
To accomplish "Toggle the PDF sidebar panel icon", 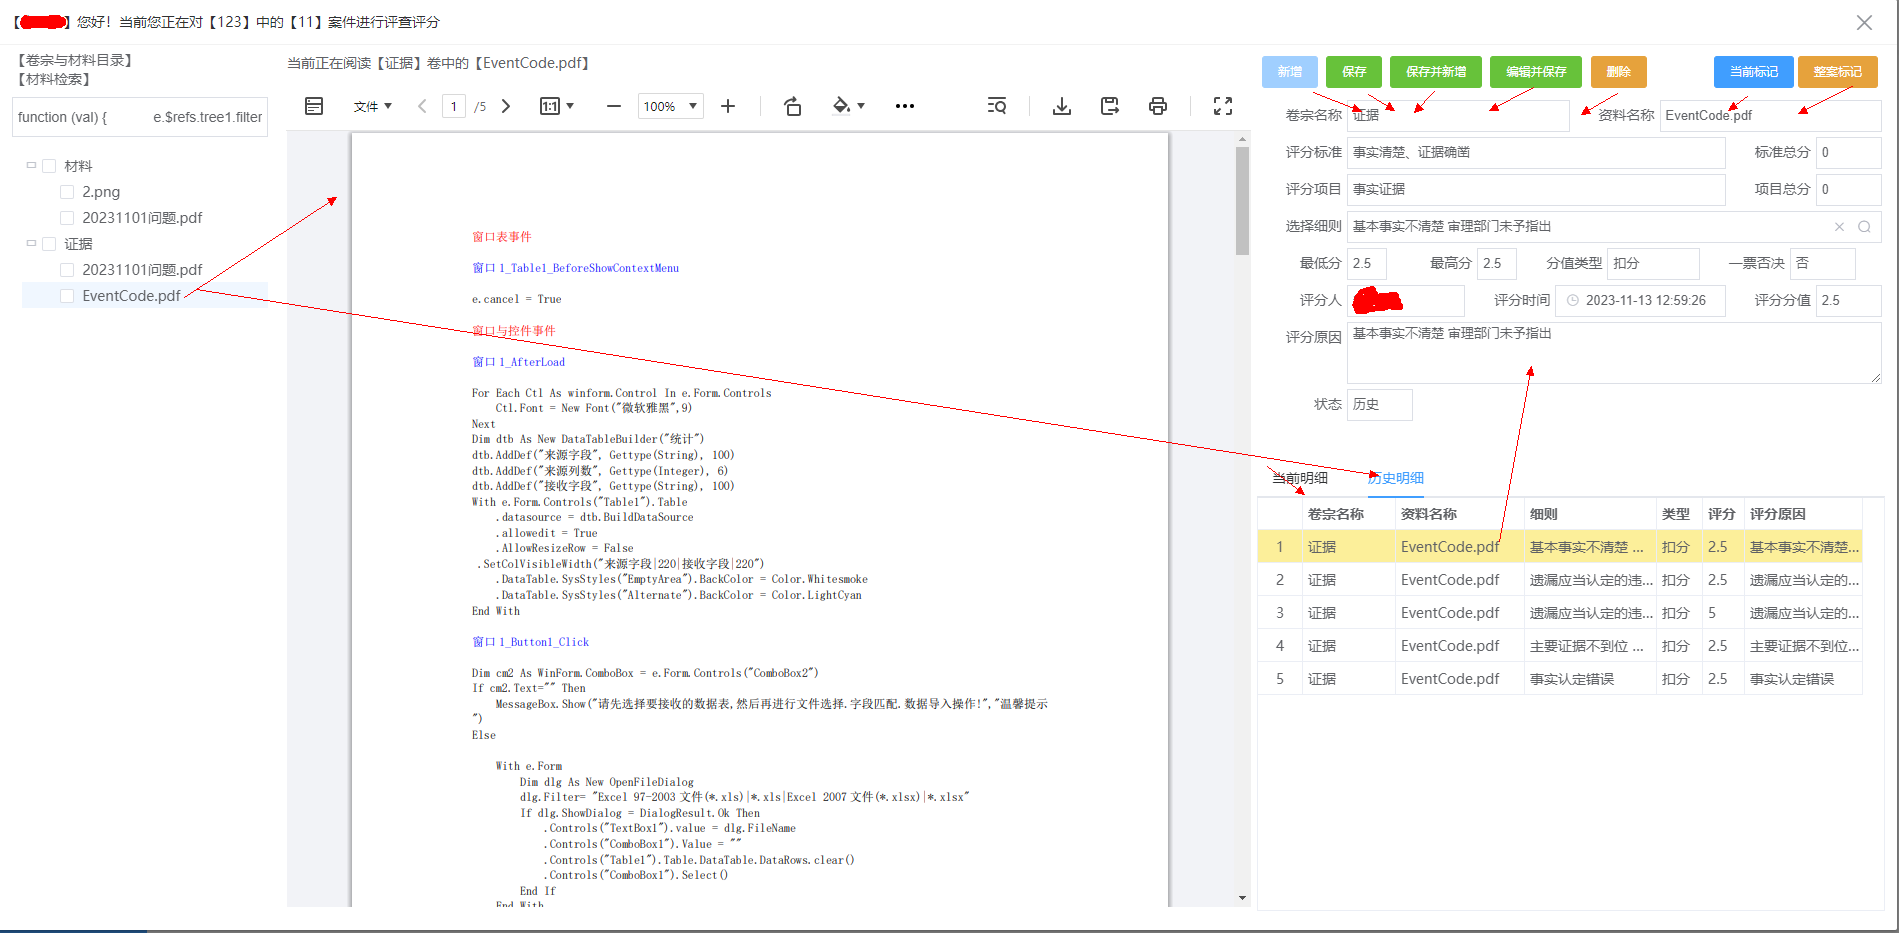I will [x=314, y=106].
